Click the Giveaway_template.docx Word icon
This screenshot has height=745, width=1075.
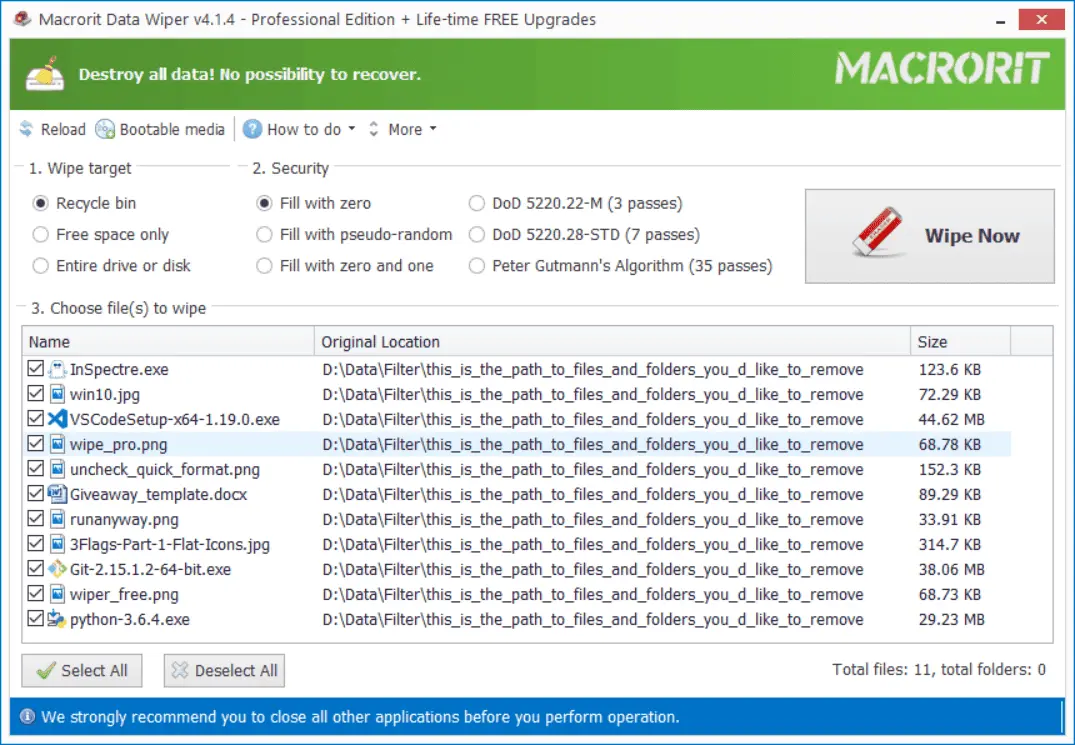point(58,494)
